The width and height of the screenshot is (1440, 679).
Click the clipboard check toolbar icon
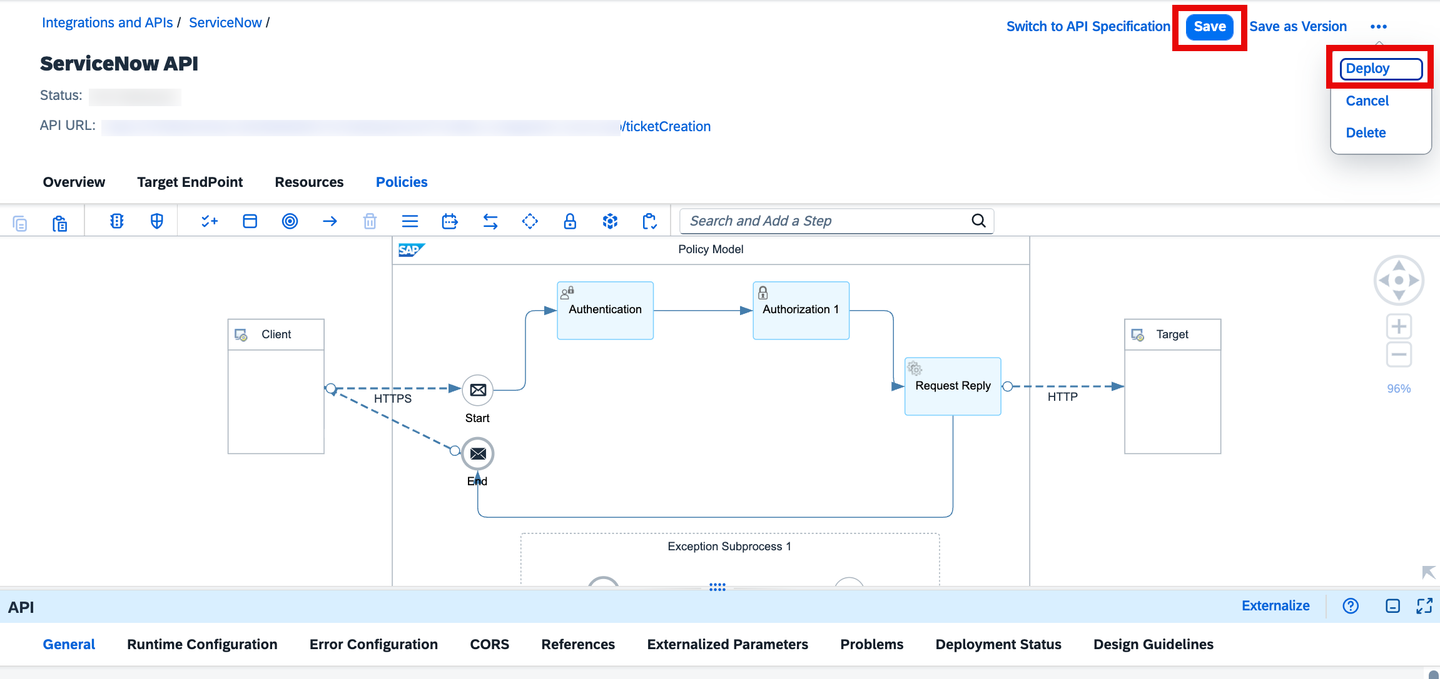650,221
